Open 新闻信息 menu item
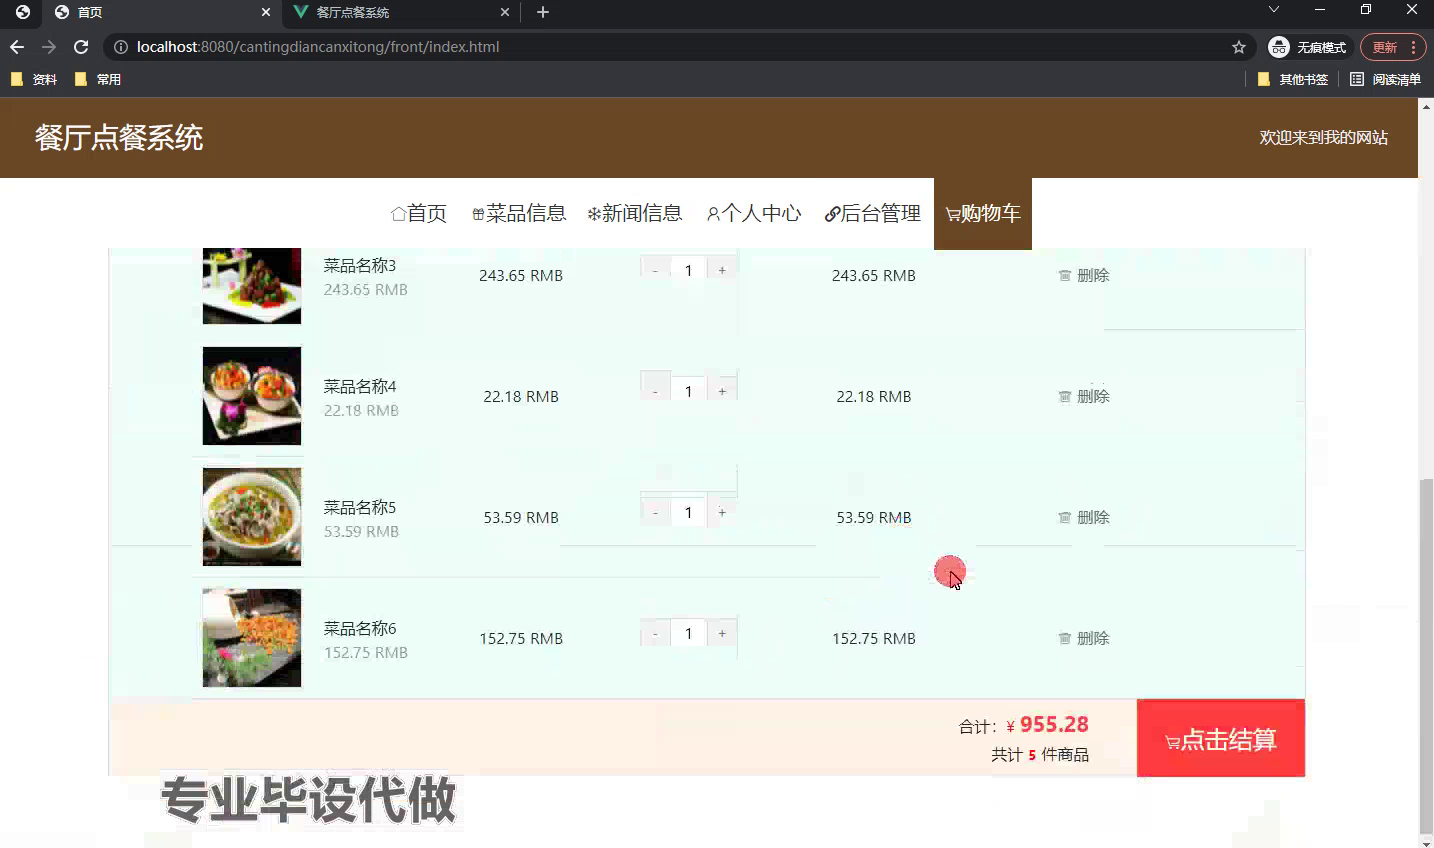Image resolution: width=1434 pixels, height=848 pixels. pyautogui.click(x=635, y=213)
